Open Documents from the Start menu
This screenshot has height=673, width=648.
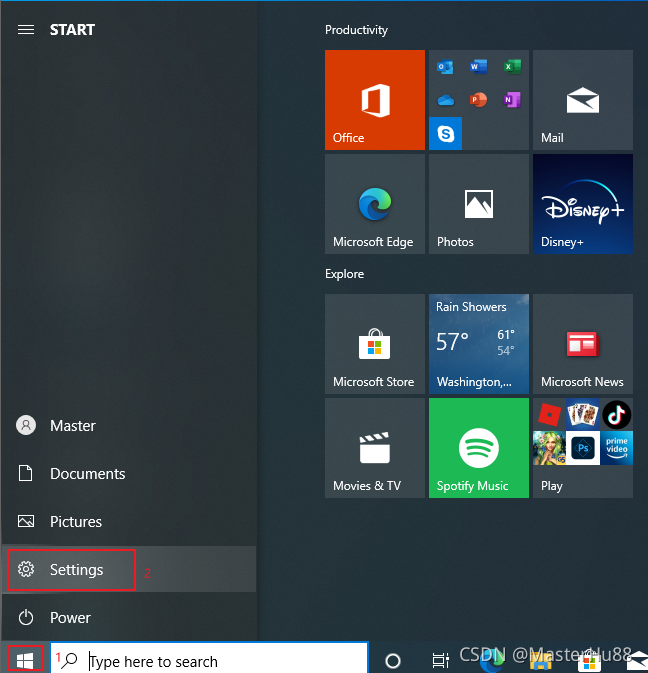pos(129,474)
